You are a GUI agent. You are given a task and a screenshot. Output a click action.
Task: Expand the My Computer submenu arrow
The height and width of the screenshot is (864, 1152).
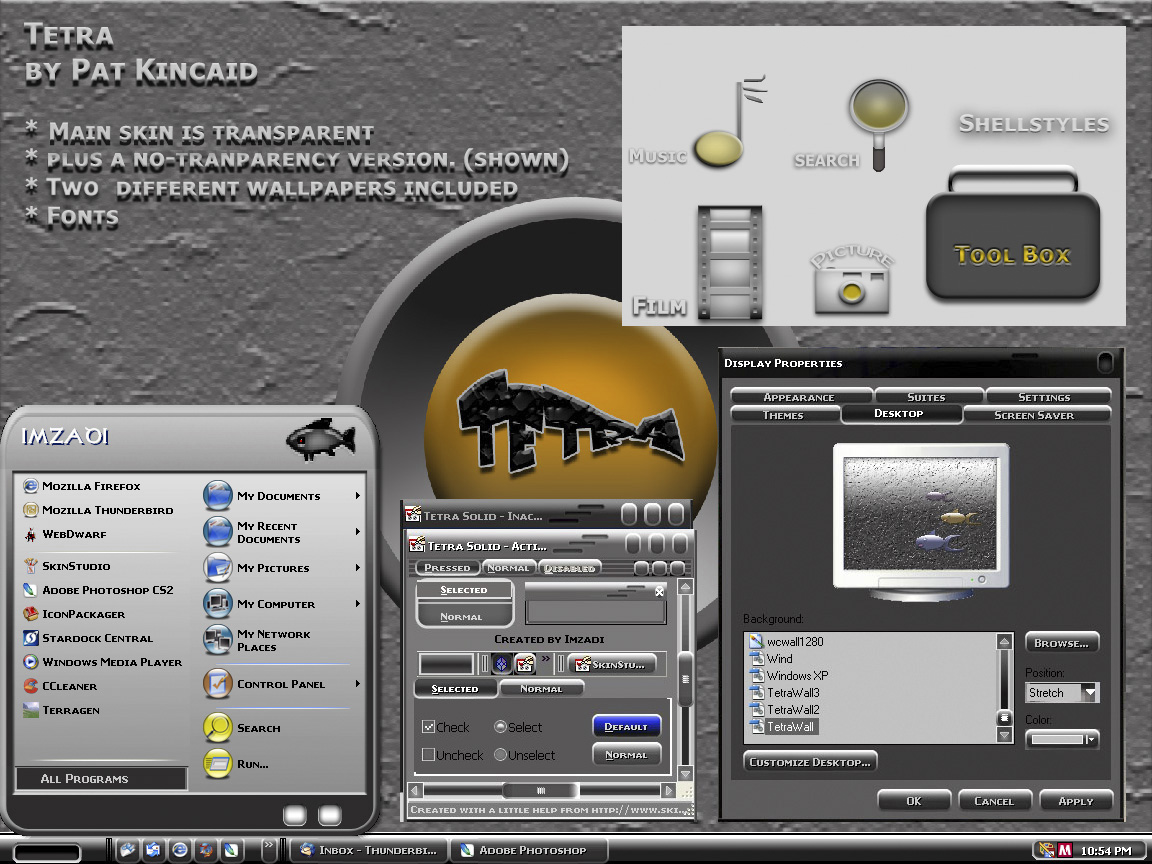point(358,603)
